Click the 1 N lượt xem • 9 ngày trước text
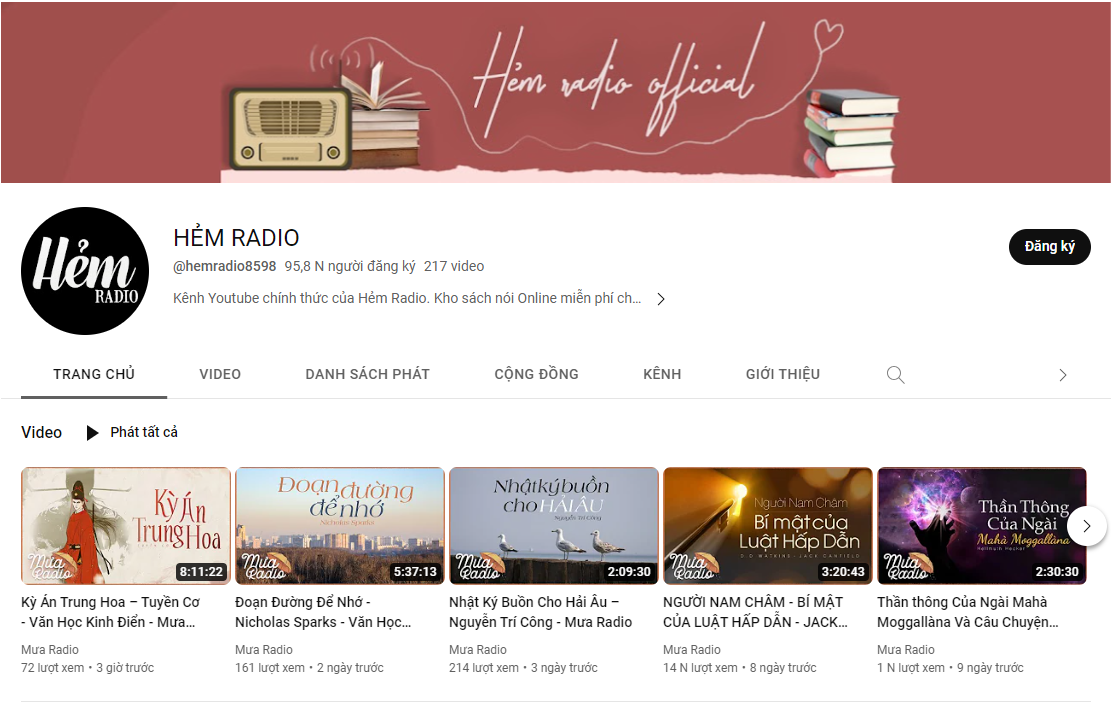 [x=950, y=668]
